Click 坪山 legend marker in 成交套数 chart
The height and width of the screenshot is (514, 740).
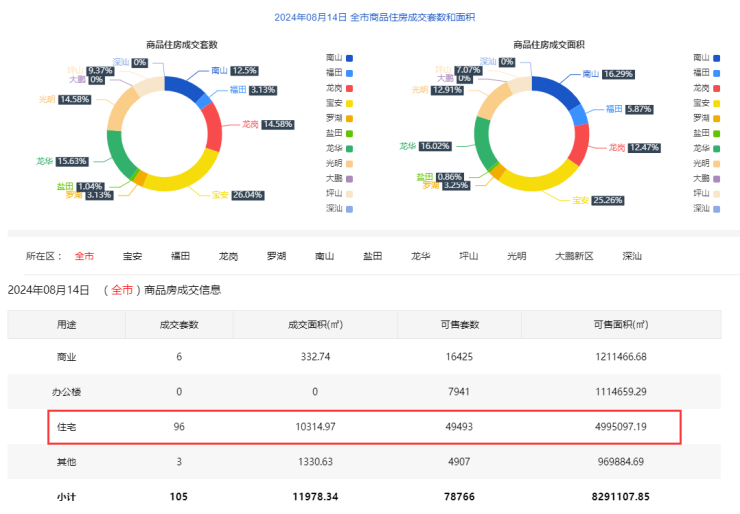click(x=349, y=193)
